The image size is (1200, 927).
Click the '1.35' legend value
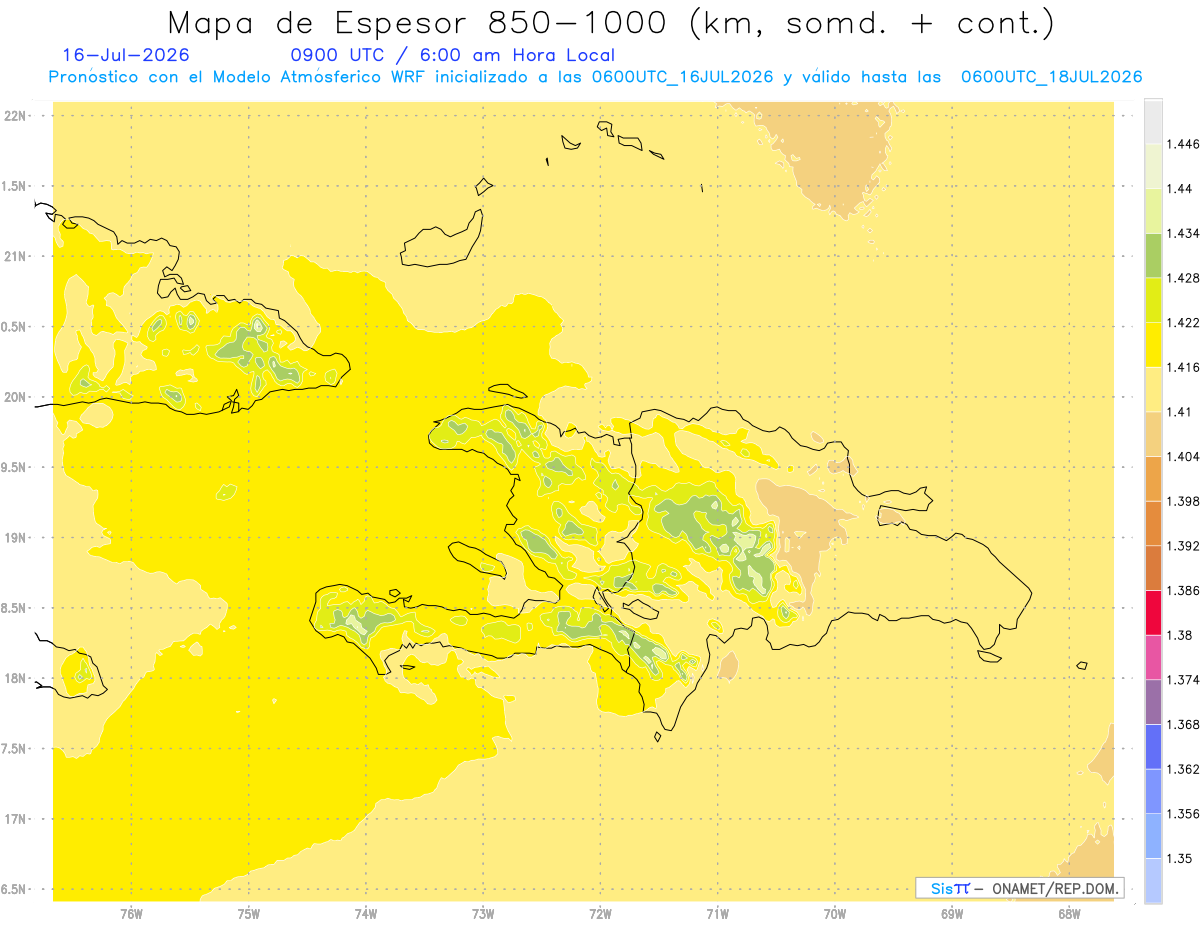coord(1181,859)
